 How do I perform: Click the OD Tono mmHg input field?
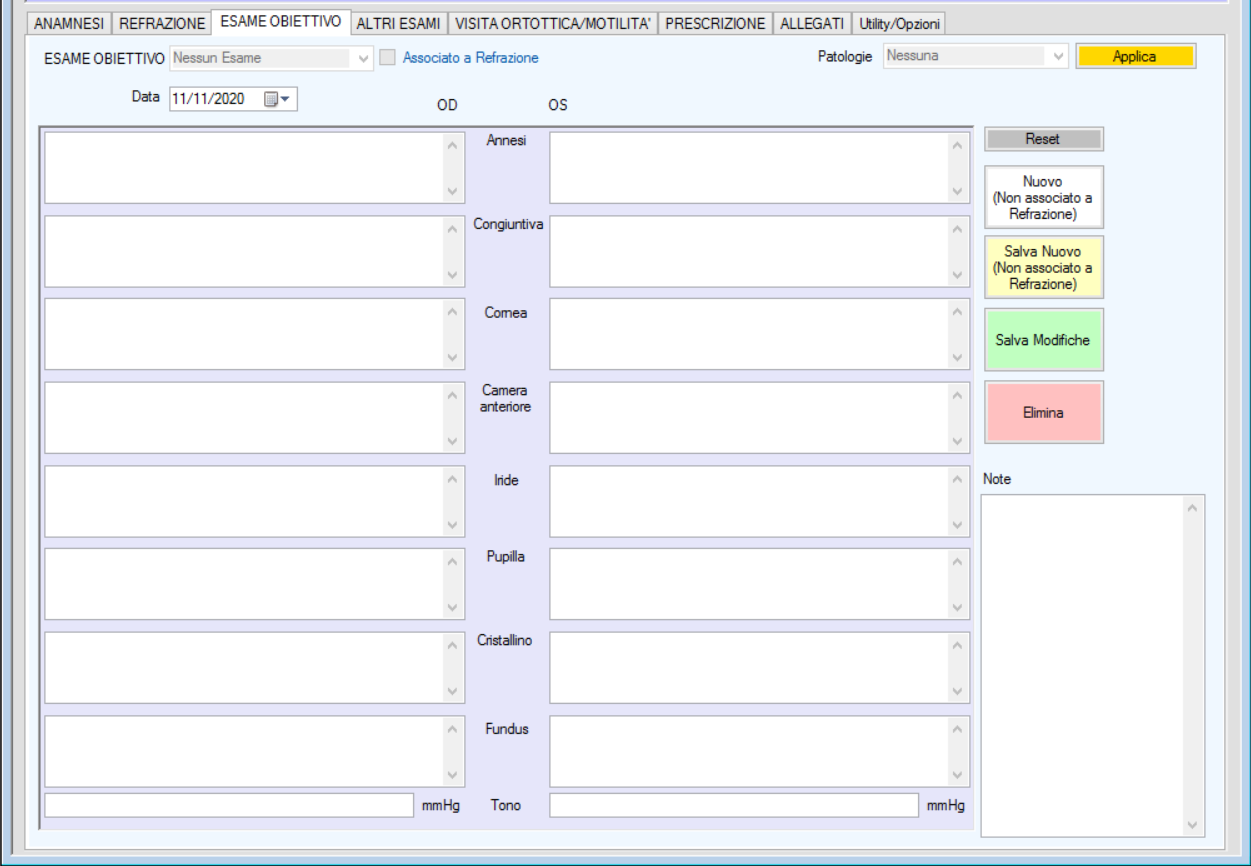(228, 806)
